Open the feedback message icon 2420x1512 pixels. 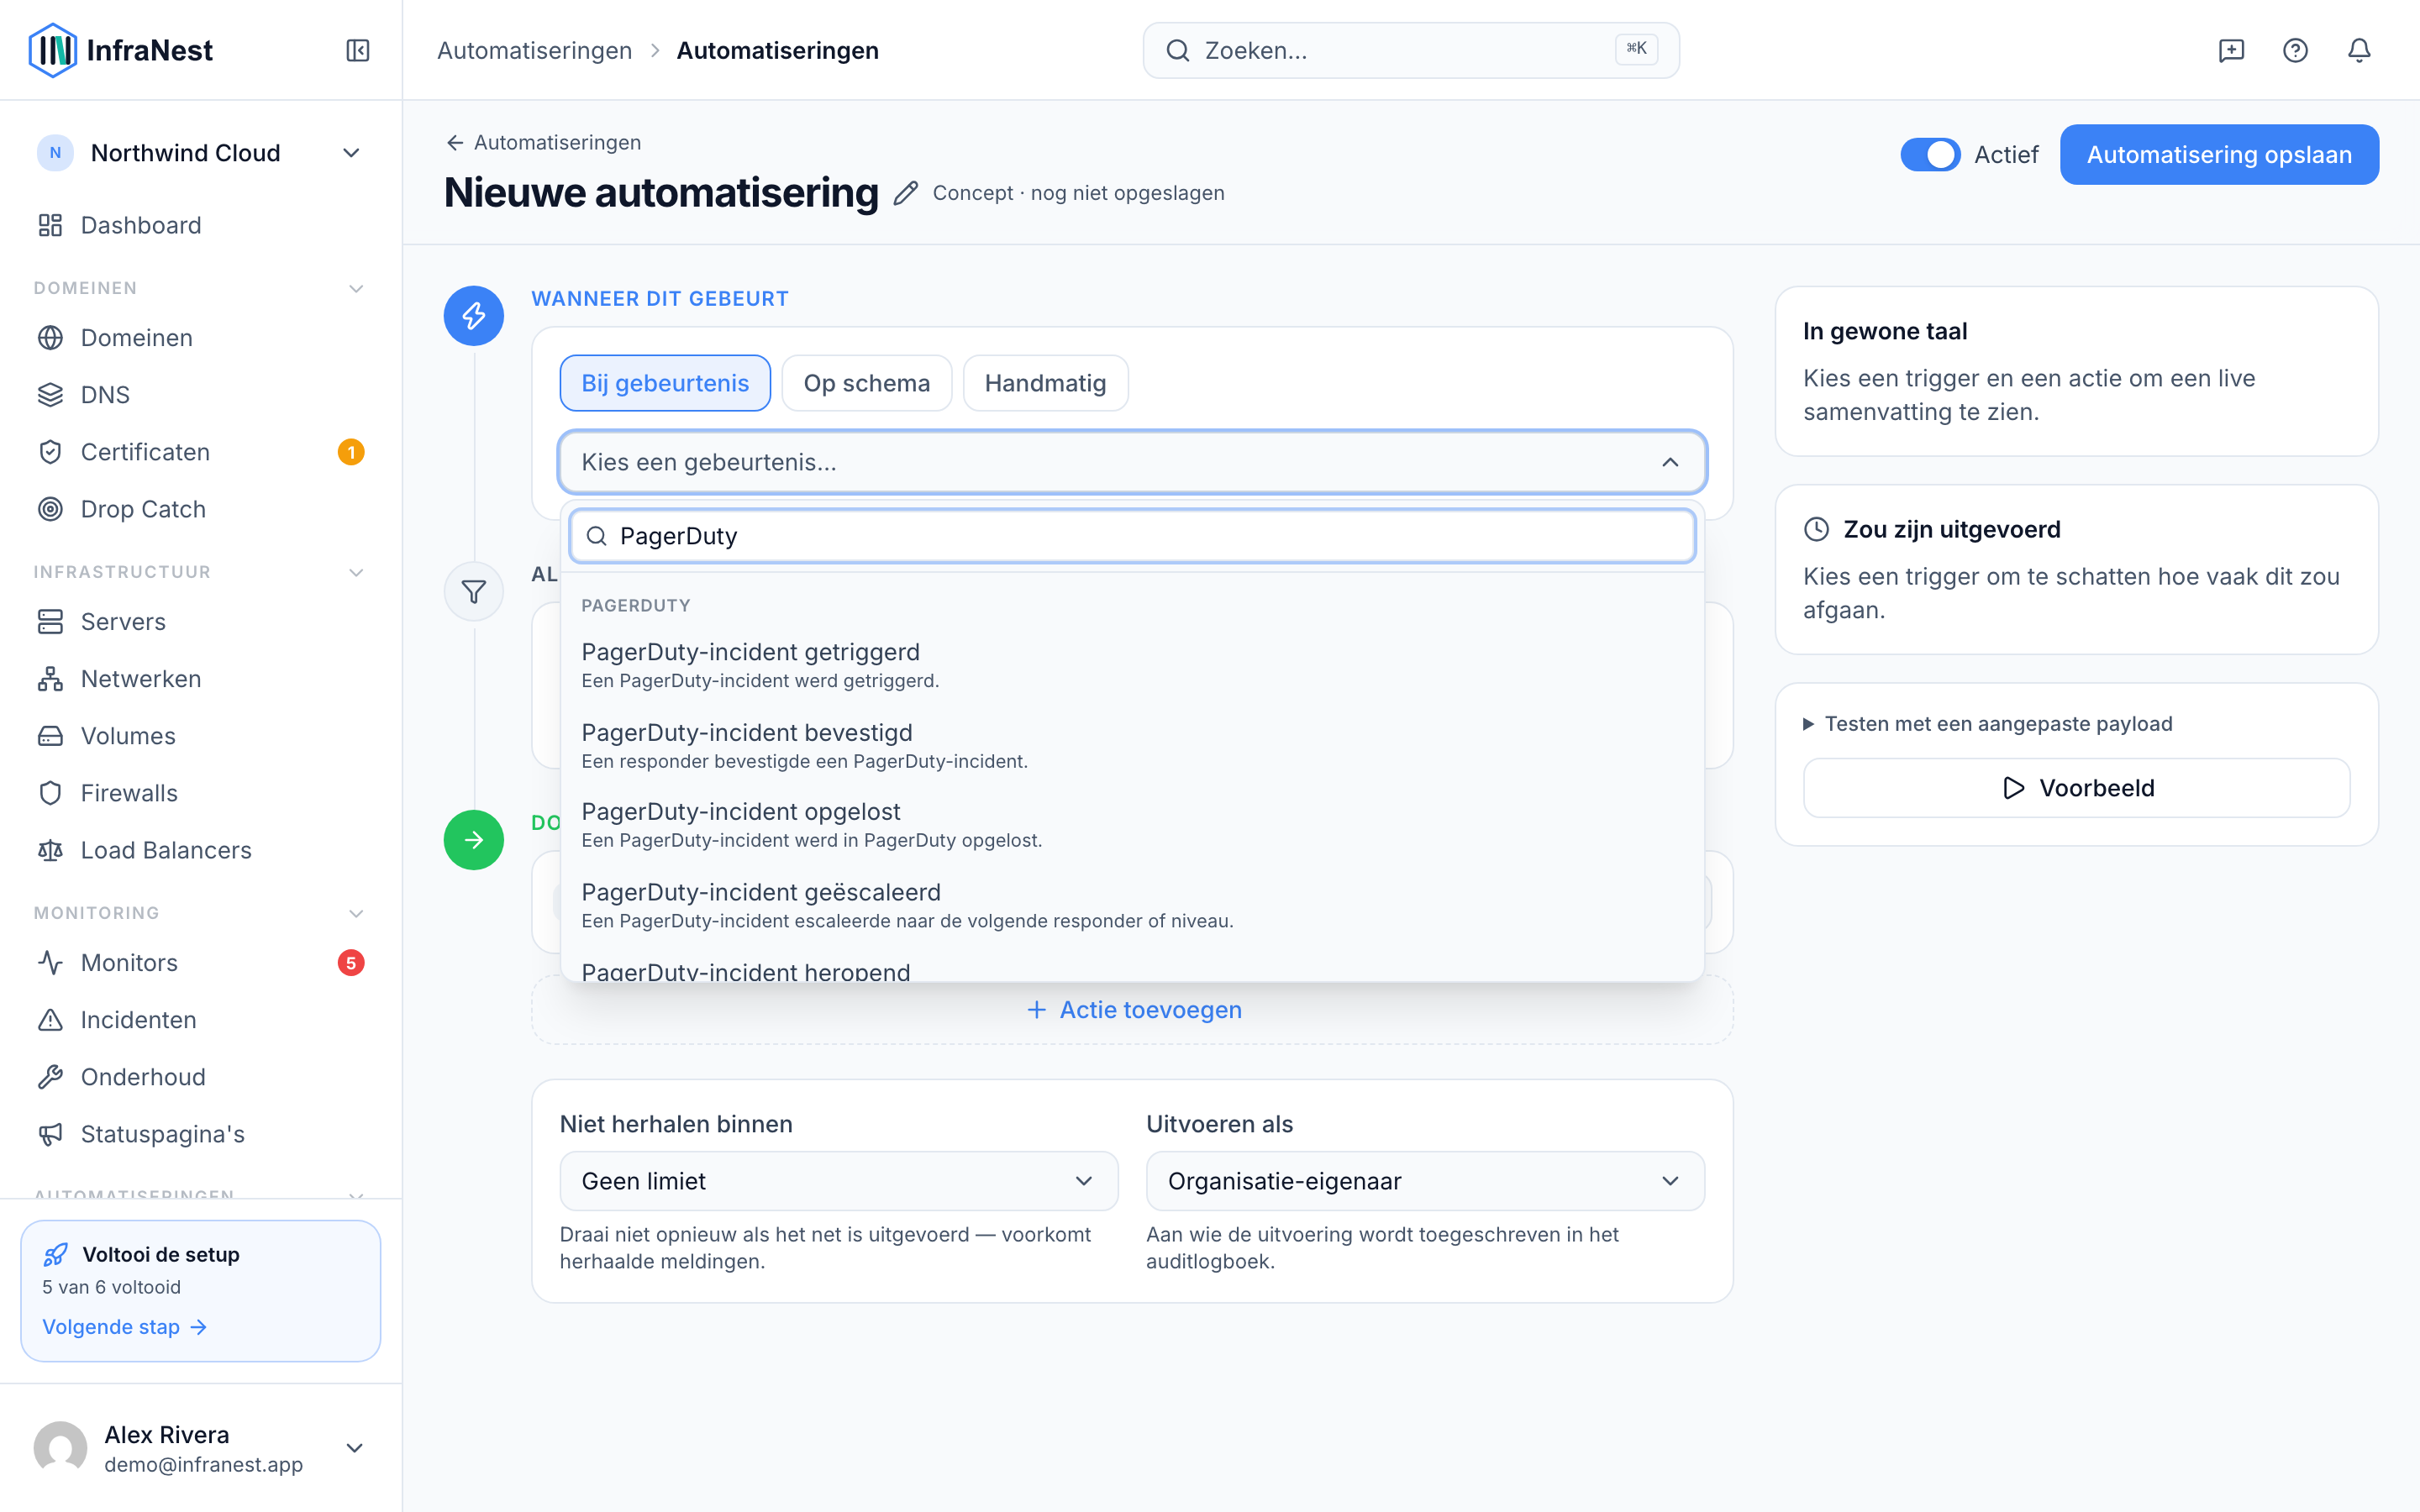[x=2231, y=50]
